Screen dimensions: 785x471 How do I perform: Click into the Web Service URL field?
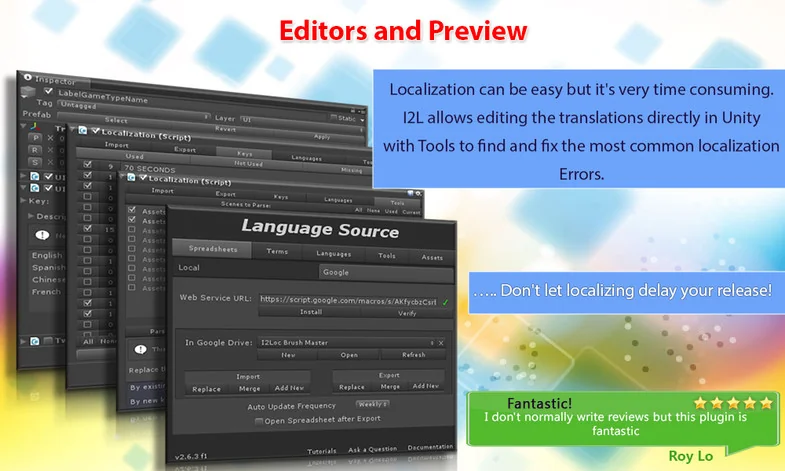(349, 300)
